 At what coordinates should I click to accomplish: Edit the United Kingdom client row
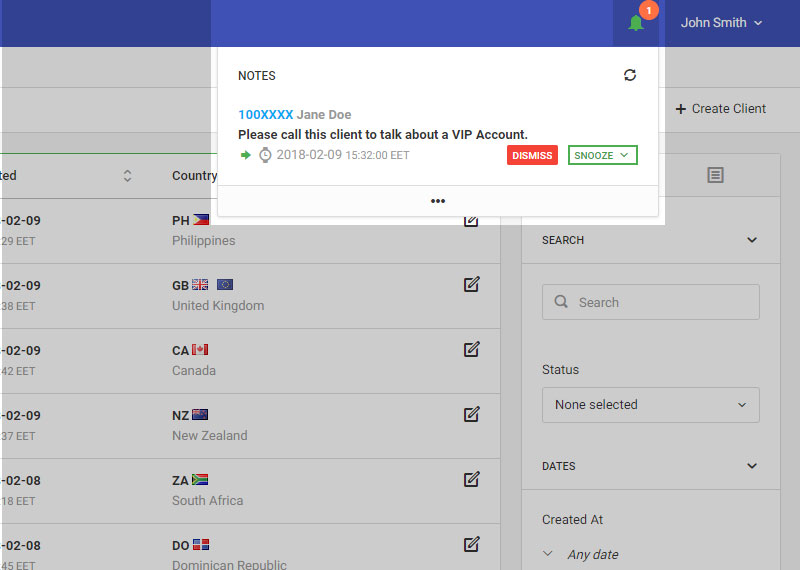click(472, 284)
